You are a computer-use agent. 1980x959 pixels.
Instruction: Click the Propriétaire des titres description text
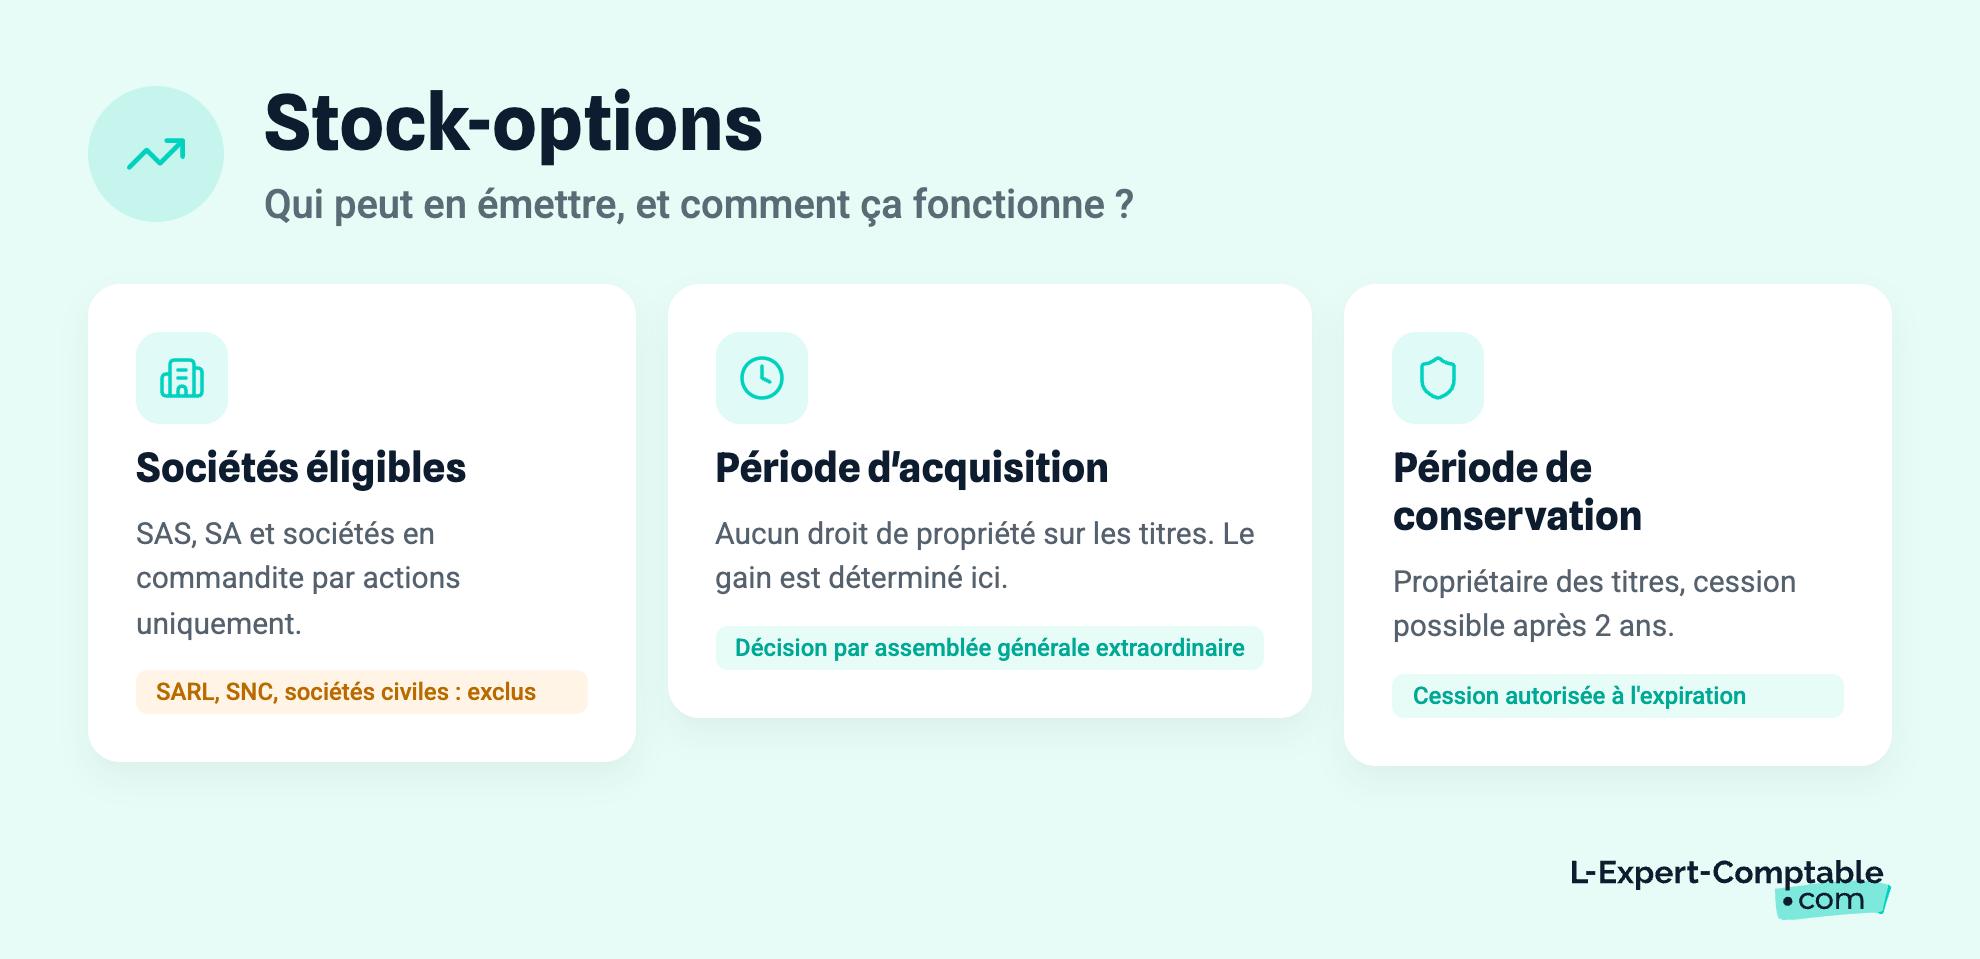1594,604
